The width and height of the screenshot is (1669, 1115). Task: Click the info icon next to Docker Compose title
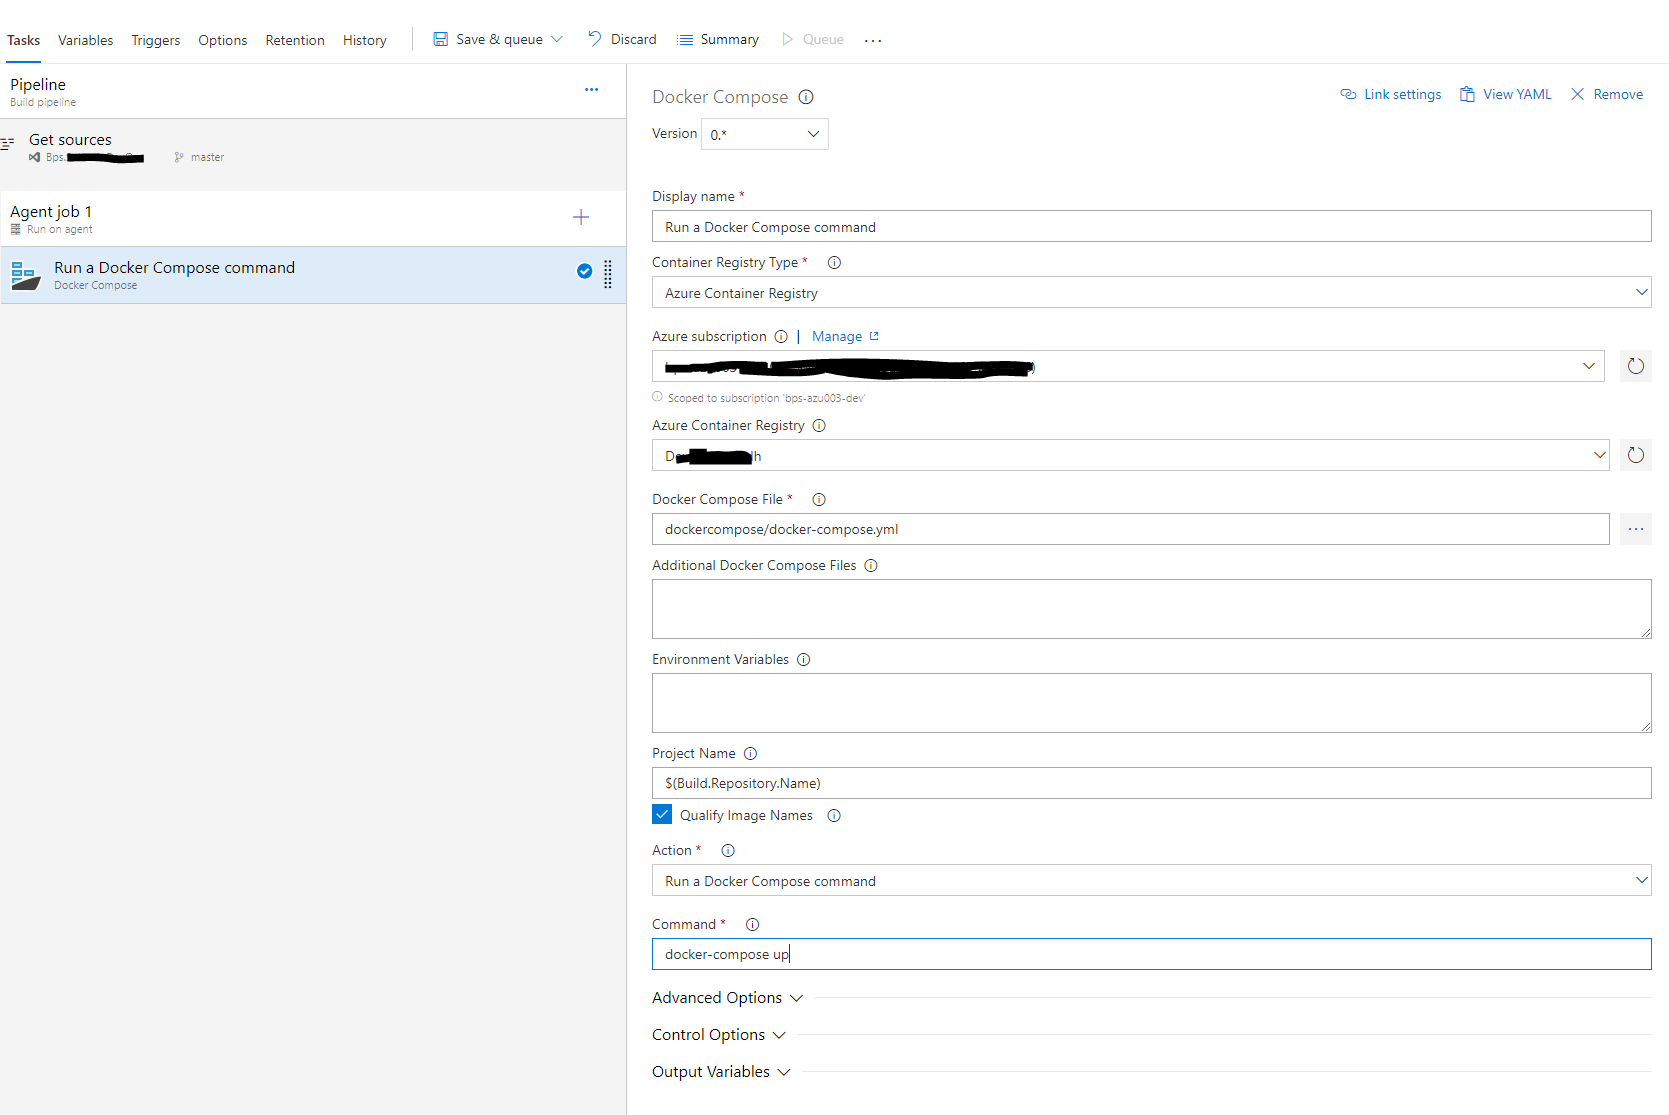pyautogui.click(x=806, y=97)
